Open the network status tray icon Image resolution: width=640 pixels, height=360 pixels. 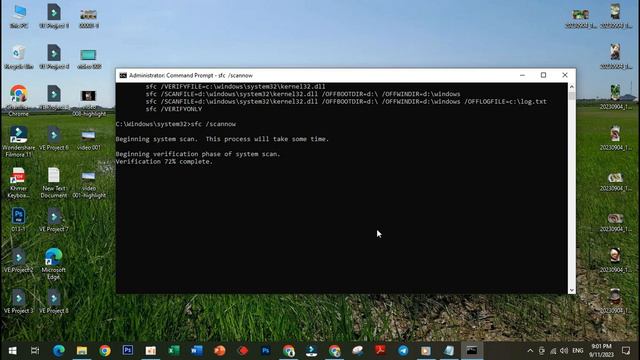[x=553, y=351]
